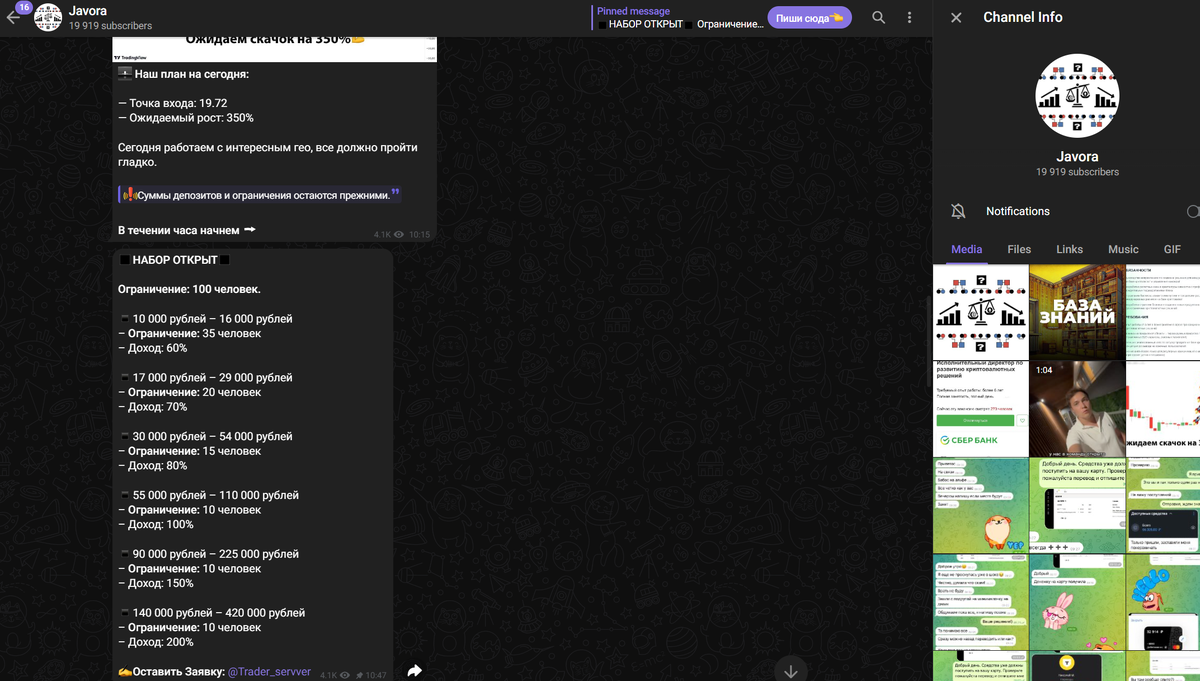Viewport: 1200px width, 681px height.
Task: Open Javora channel avatar in chat header
Action: [x=48, y=17]
